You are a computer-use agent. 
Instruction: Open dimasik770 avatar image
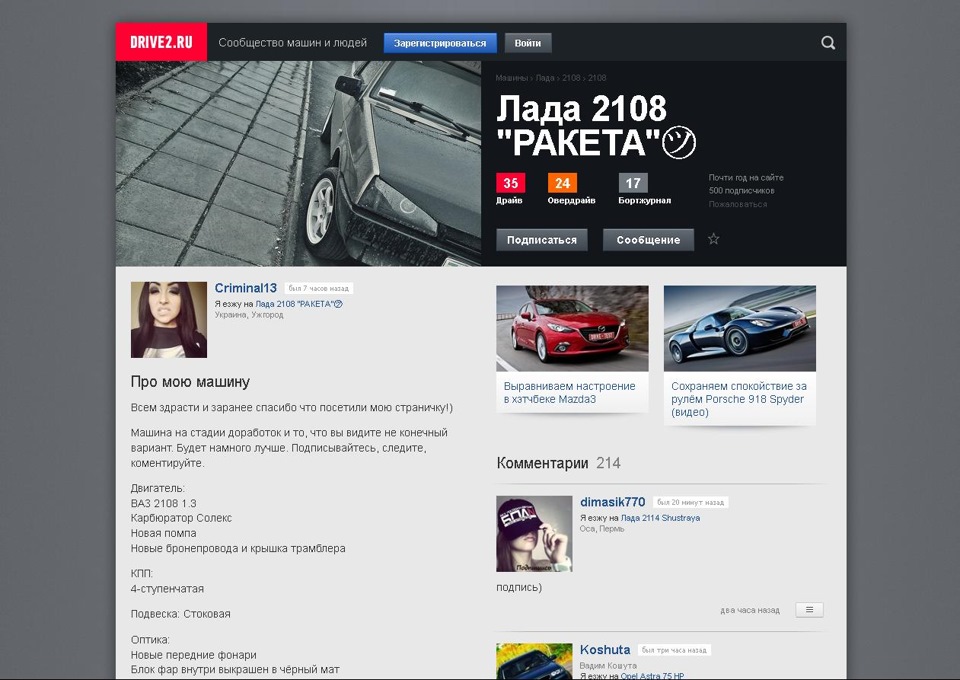click(x=534, y=534)
